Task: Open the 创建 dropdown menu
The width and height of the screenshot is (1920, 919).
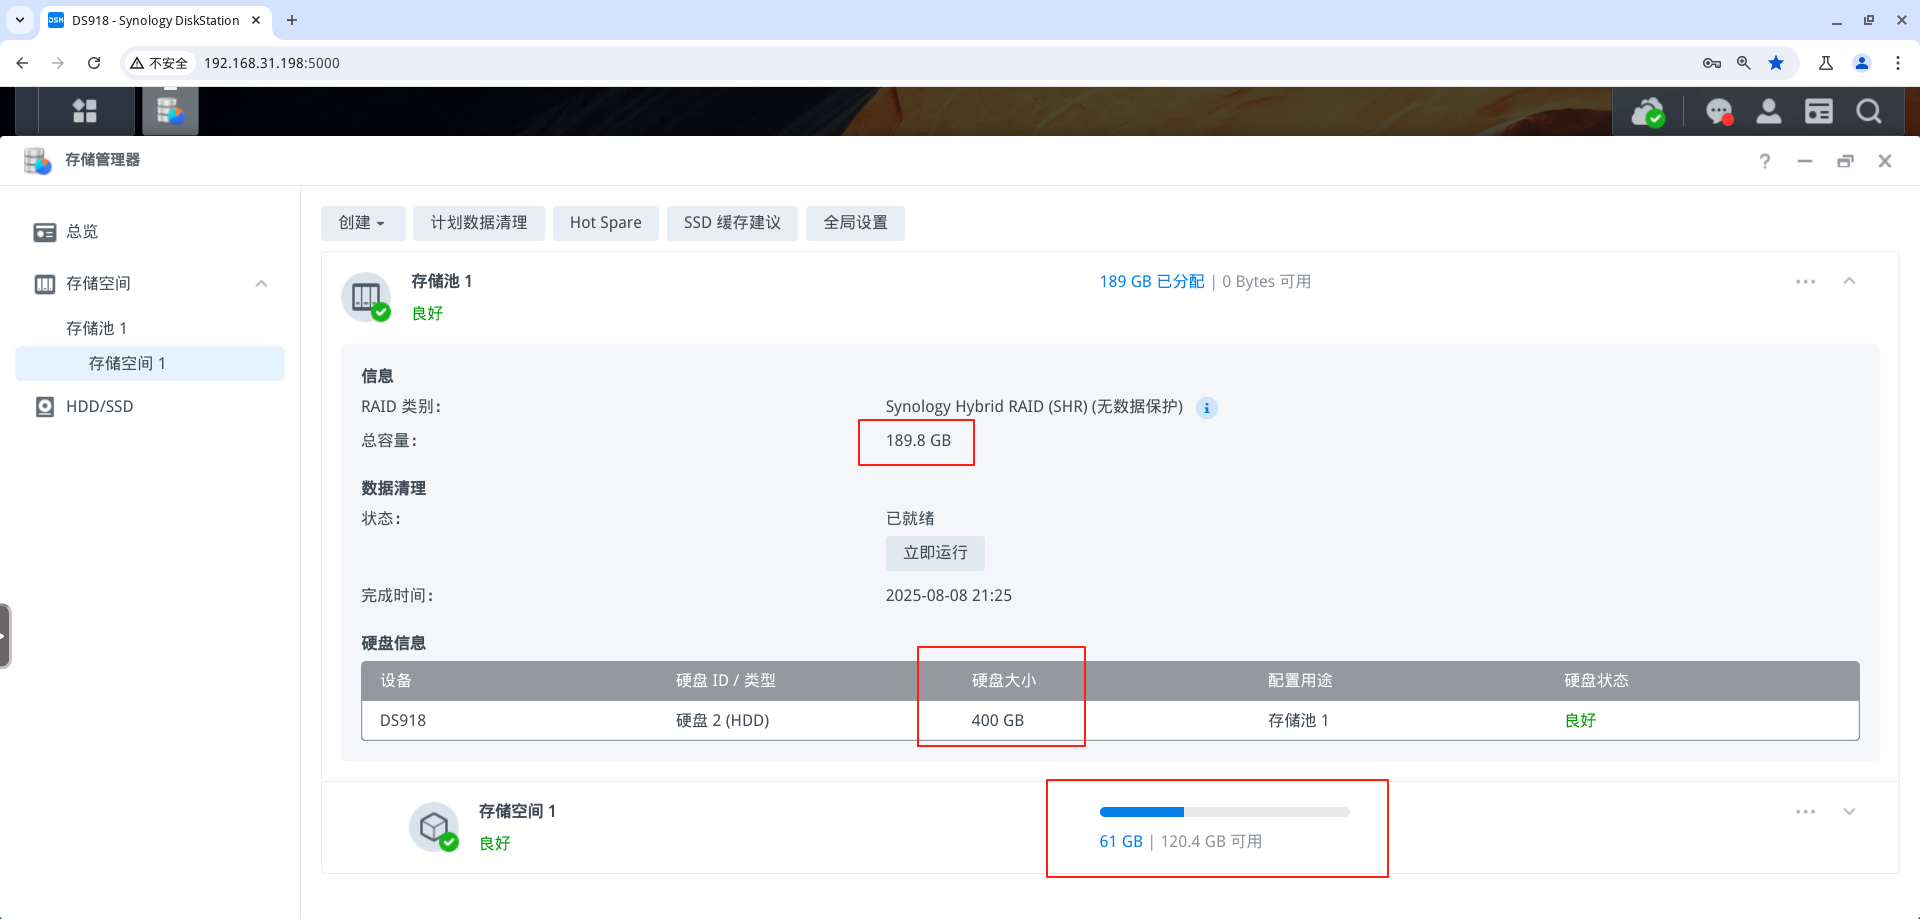Action: (362, 223)
